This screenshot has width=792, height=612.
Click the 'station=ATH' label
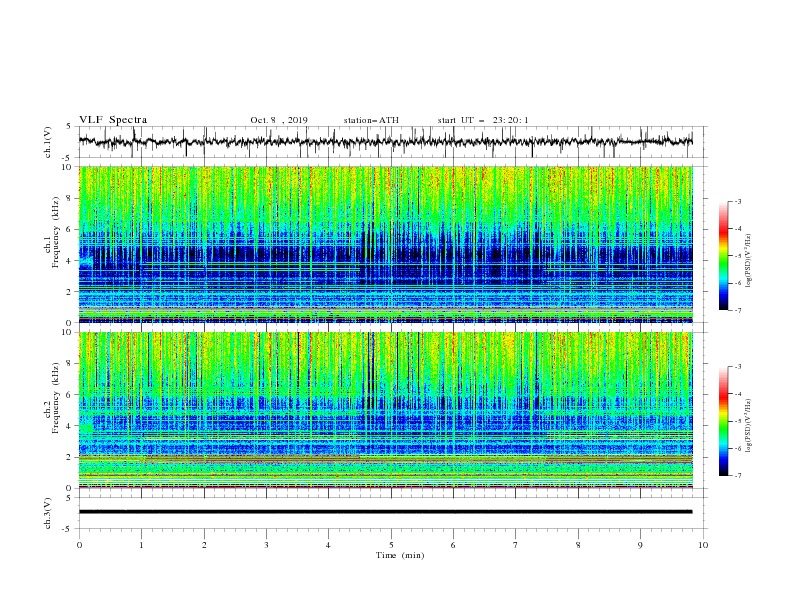tap(371, 120)
